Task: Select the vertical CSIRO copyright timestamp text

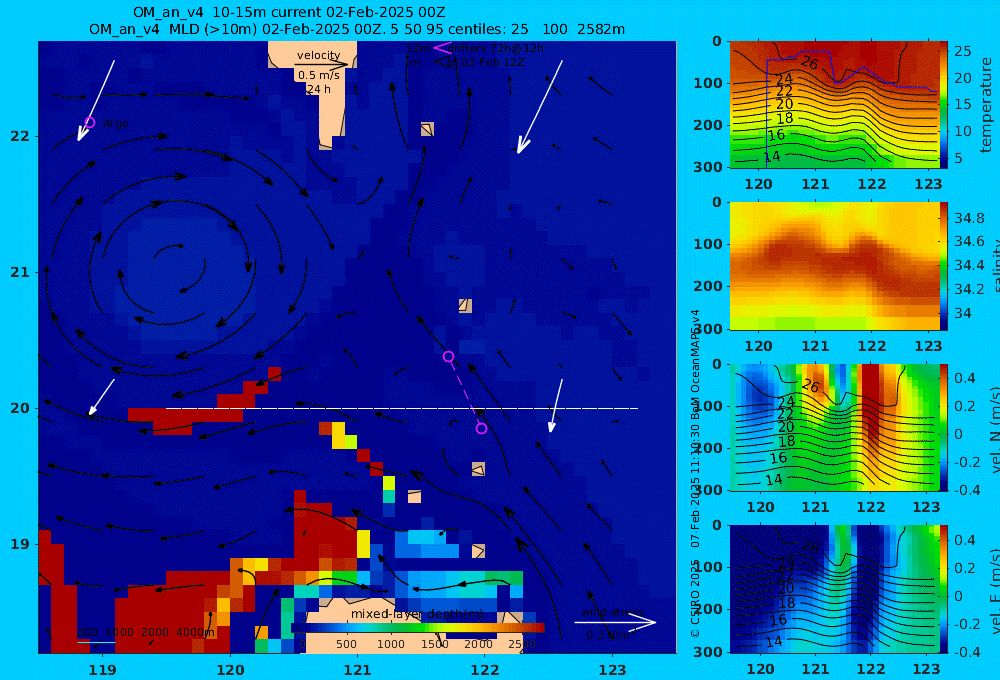Action: tap(695, 473)
